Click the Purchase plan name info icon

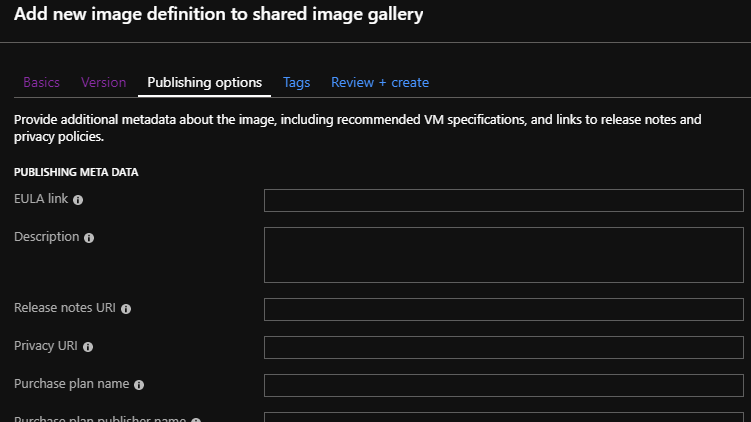(x=139, y=385)
